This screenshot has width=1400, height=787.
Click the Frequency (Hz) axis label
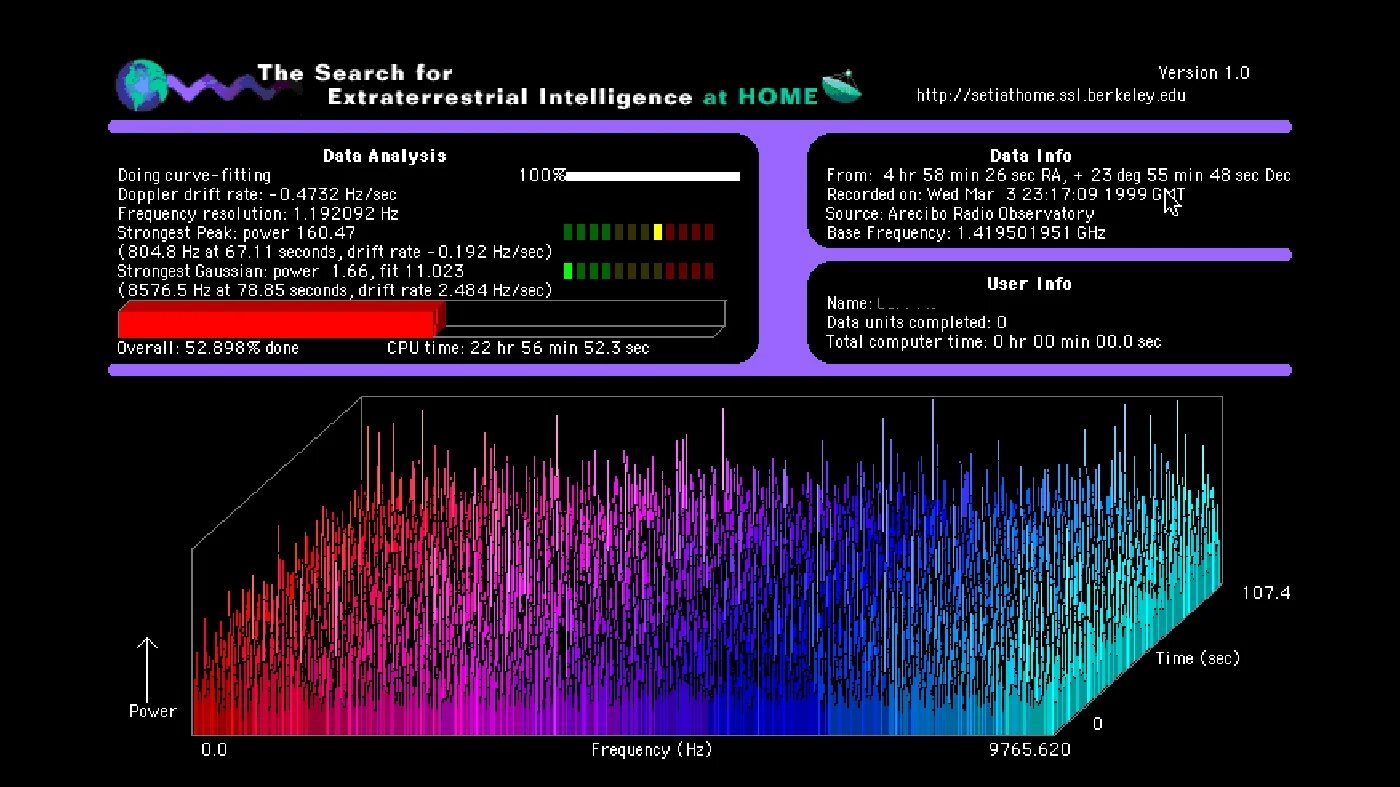tap(651, 749)
